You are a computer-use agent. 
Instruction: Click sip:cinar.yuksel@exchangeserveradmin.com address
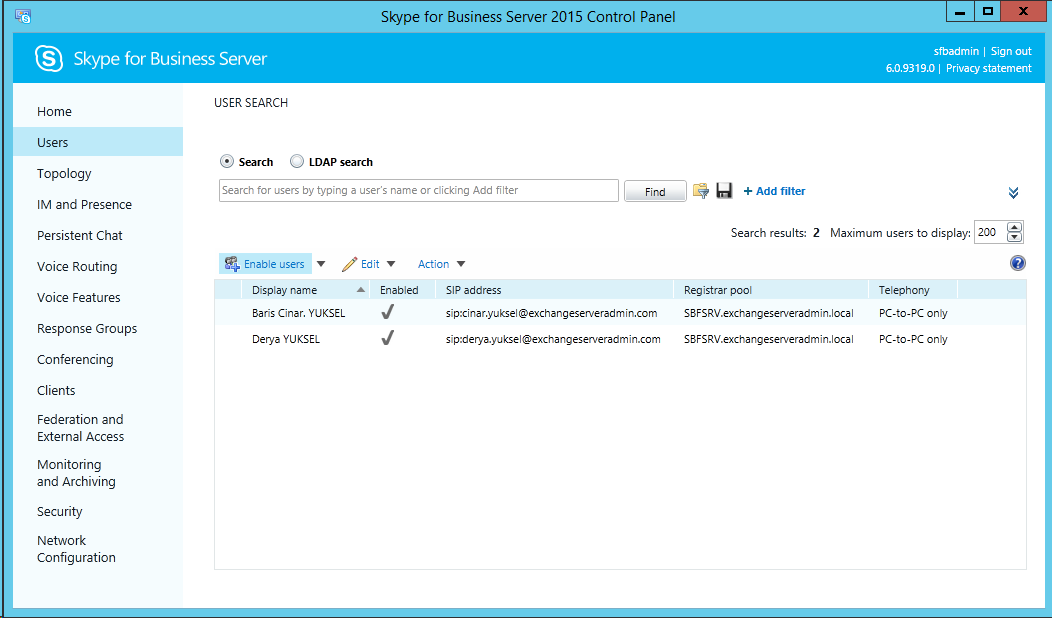[x=551, y=313]
